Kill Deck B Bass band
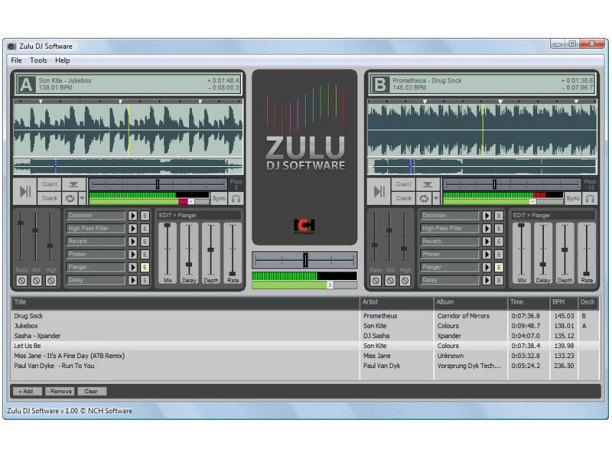612x459 pixels. pyautogui.click(x=375, y=280)
